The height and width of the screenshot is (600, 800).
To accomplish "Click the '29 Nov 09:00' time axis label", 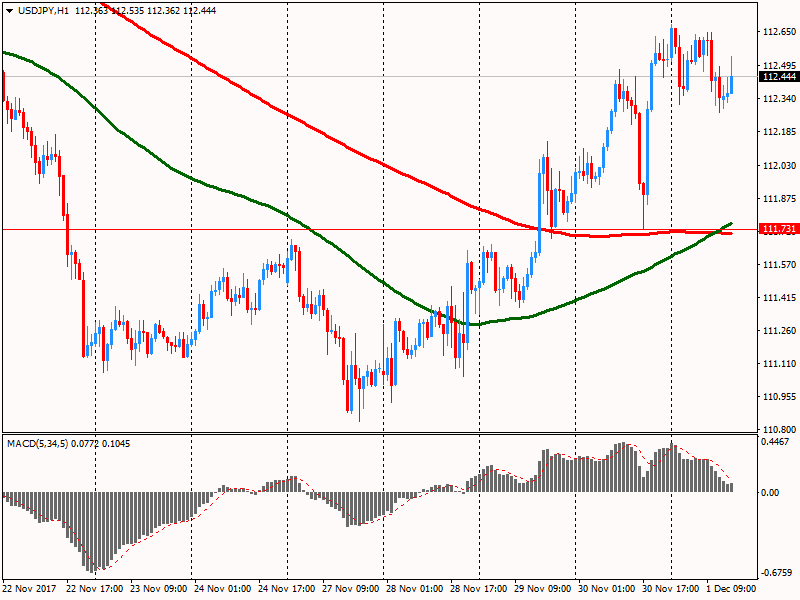I will 542,589.
